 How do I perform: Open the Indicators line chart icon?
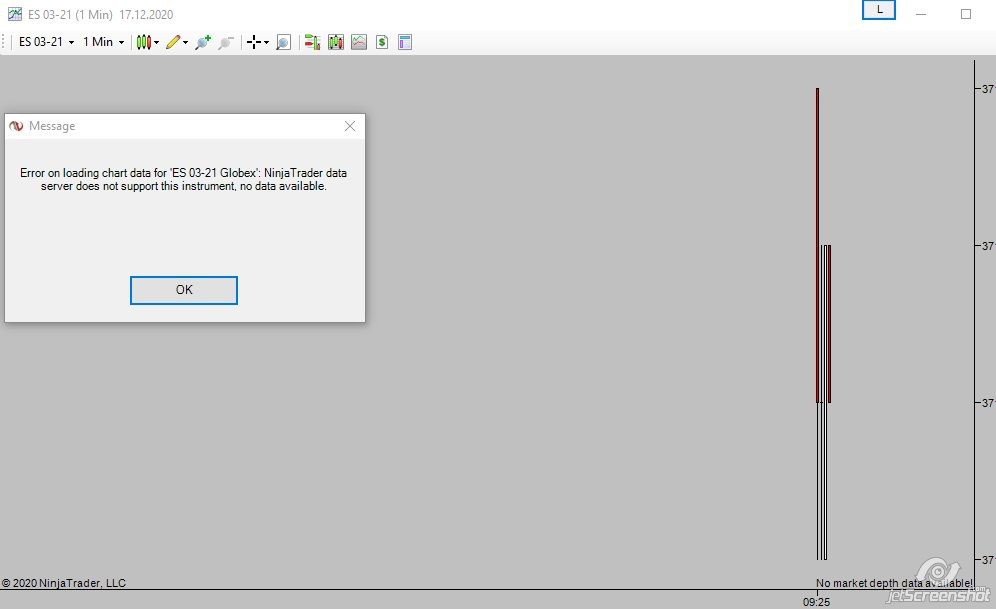click(x=359, y=43)
